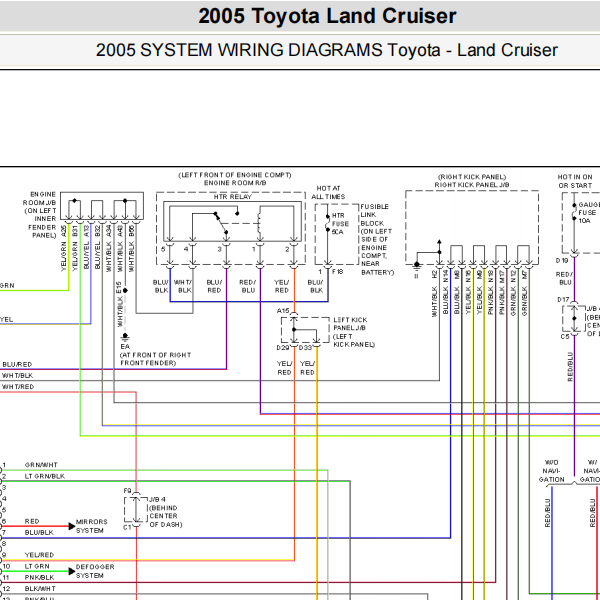The width and height of the screenshot is (600, 600).
Task: Click the "D17" connector label
Action: (563, 300)
